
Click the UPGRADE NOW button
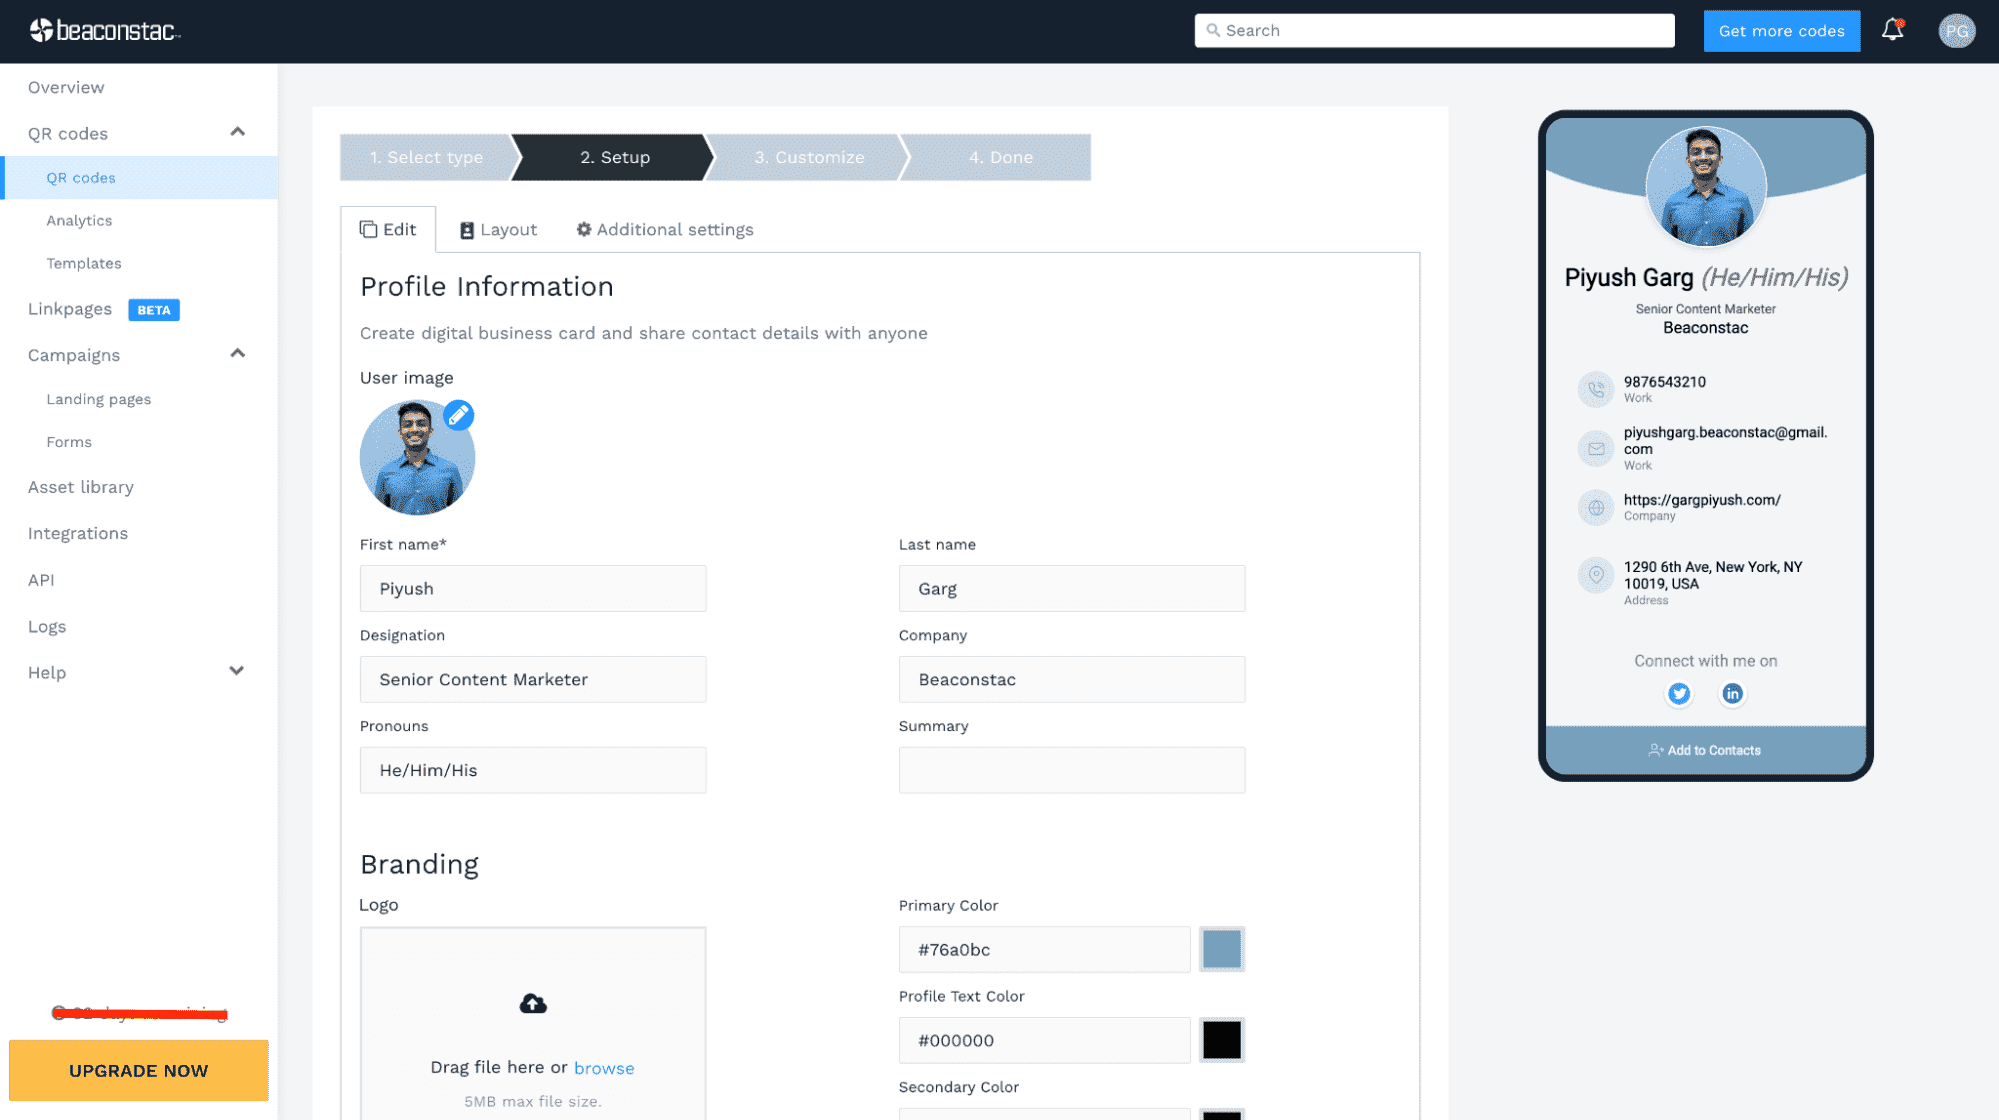139,1071
